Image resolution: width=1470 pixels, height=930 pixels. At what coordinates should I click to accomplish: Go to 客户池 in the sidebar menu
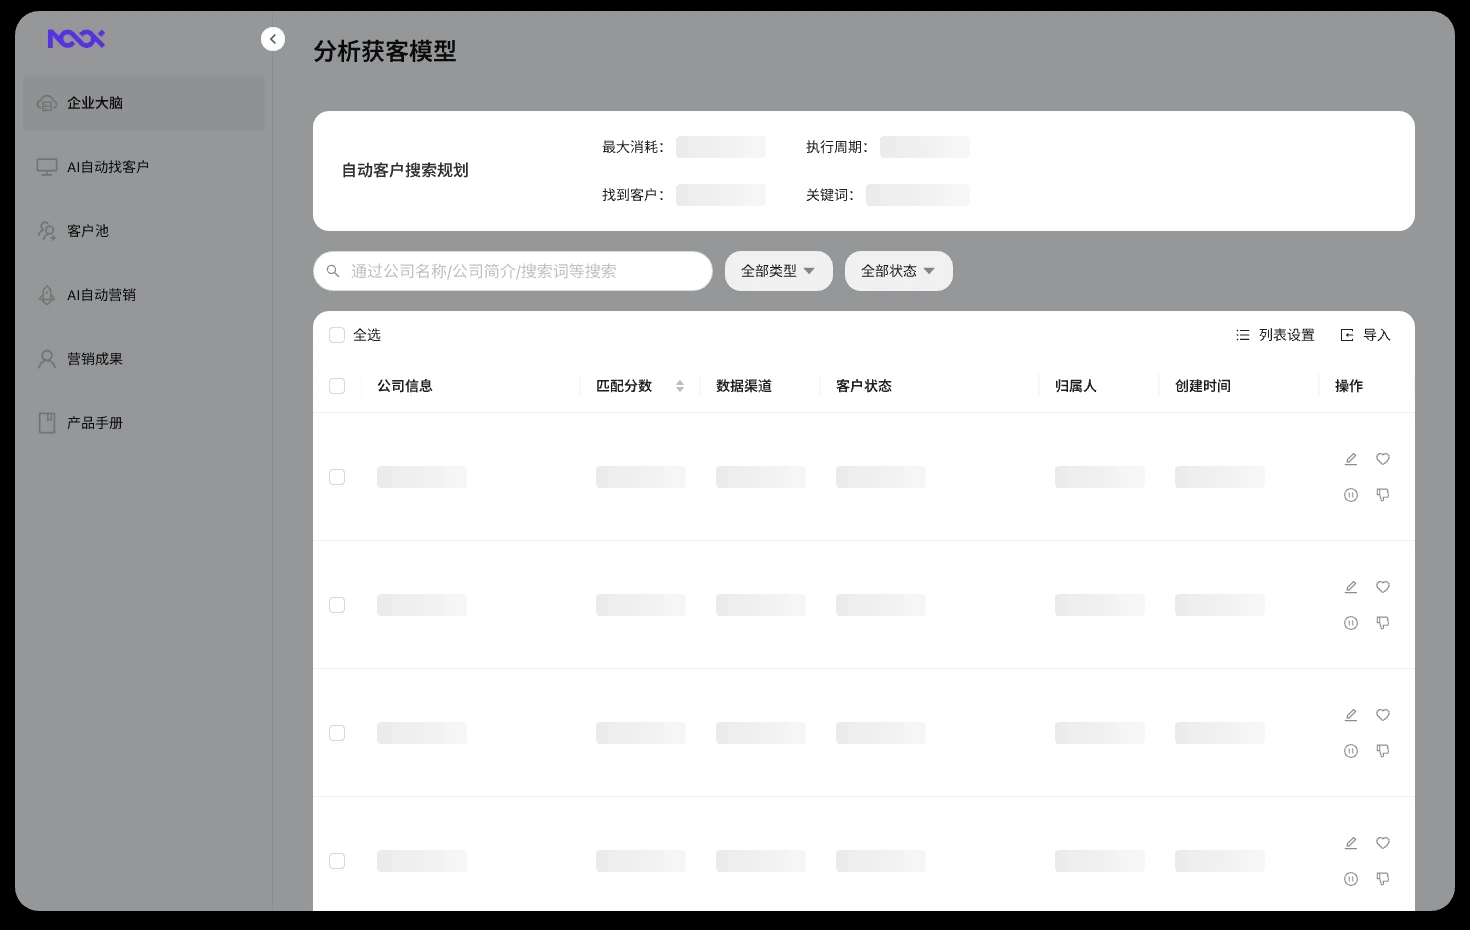pyautogui.click(x=88, y=231)
